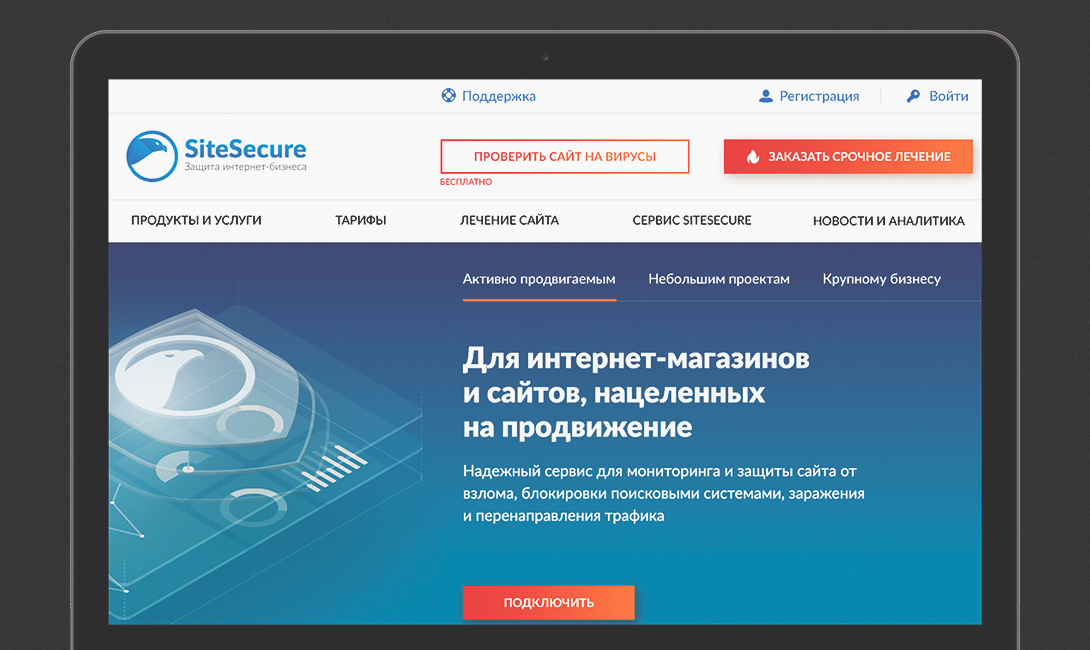Click Проверить сайт на вирусы button

[564, 156]
